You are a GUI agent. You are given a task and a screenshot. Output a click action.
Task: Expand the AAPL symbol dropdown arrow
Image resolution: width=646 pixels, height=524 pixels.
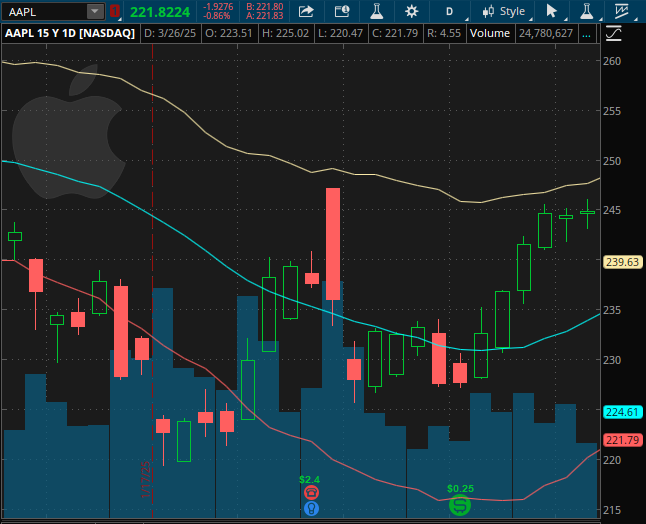95,11
